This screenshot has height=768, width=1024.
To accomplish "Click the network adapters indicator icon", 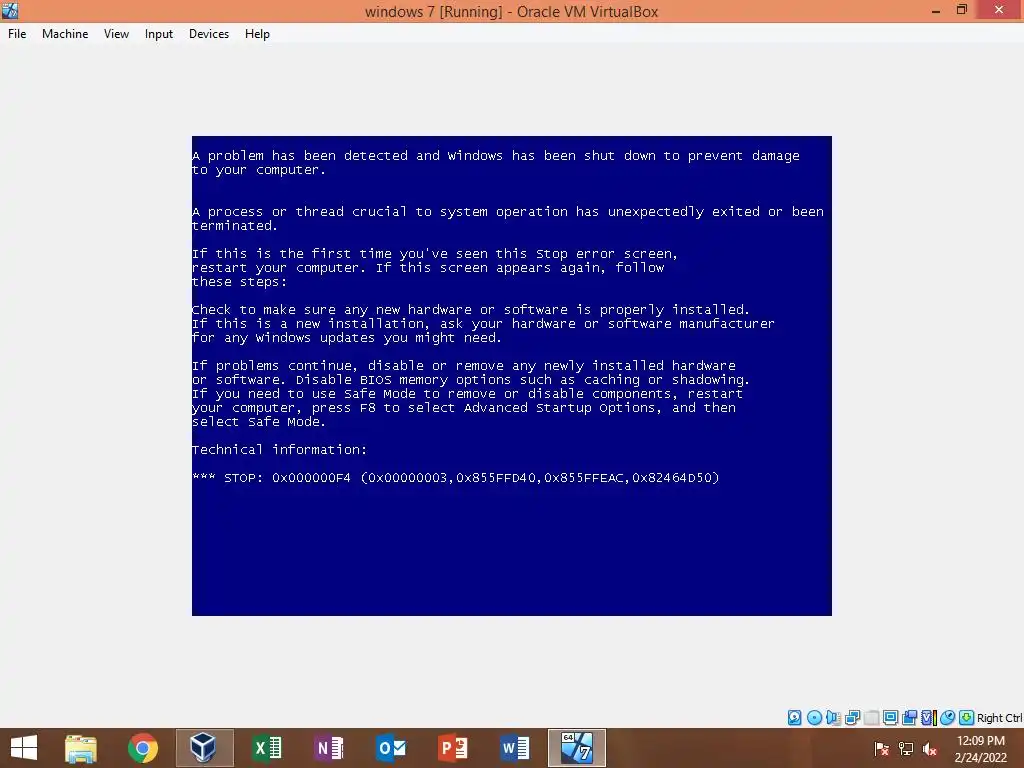I will [x=852, y=718].
